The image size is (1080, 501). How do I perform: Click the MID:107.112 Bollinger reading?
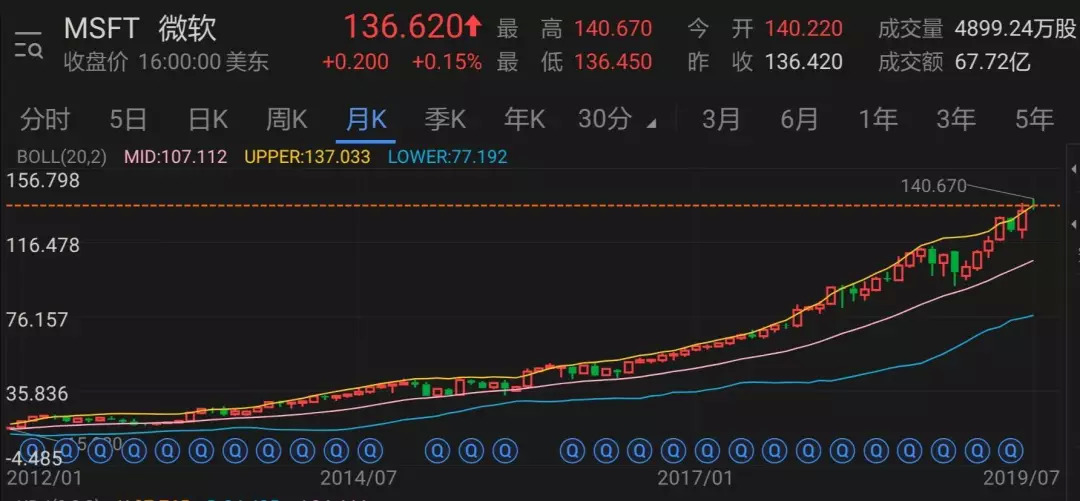[x=176, y=157]
